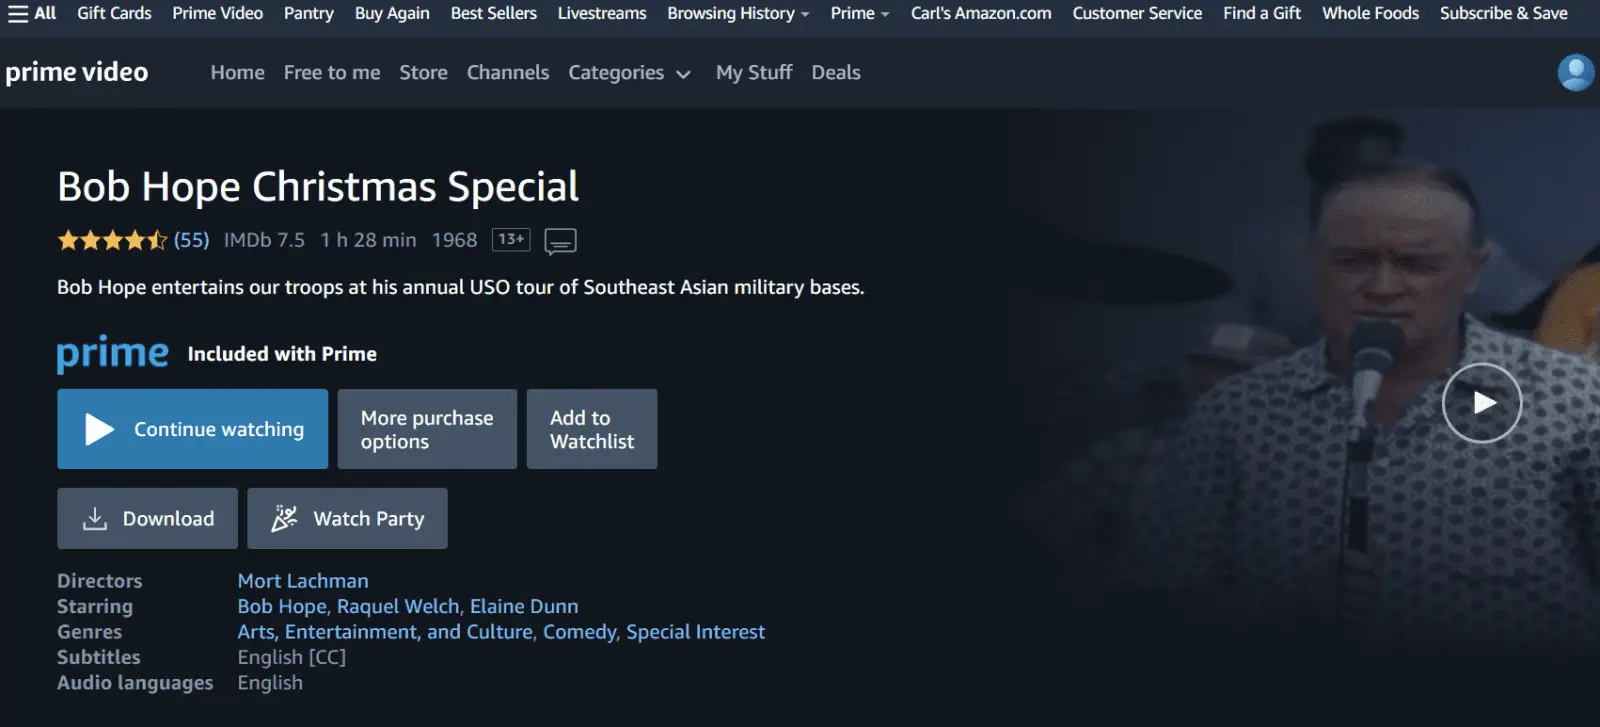1600x727 pixels.
Task: Open Special Interest genre link
Action: click(x=696, y=632)
